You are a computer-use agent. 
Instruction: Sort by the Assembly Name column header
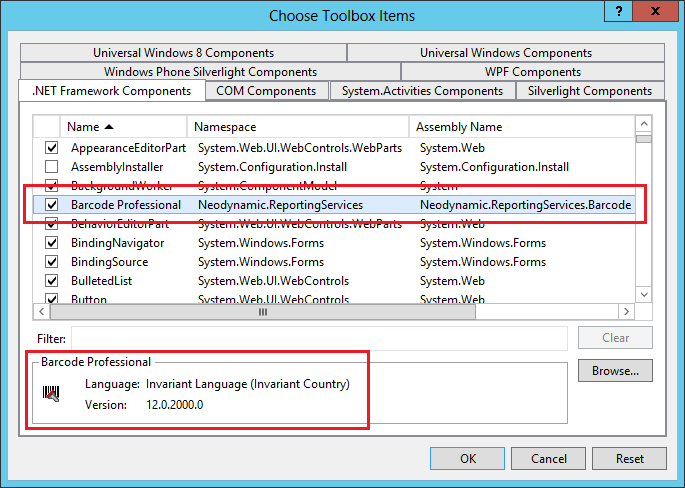click(x=522, y=127)
